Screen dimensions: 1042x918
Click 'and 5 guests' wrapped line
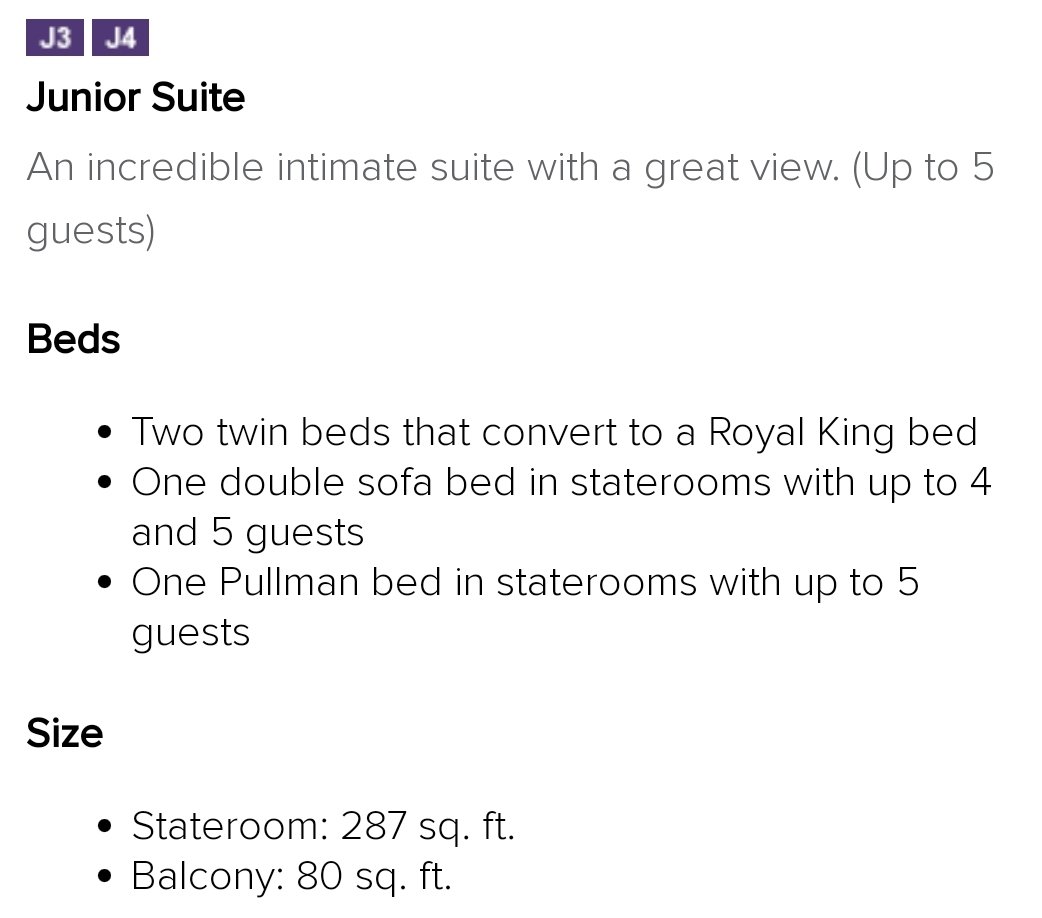[248, 532]
